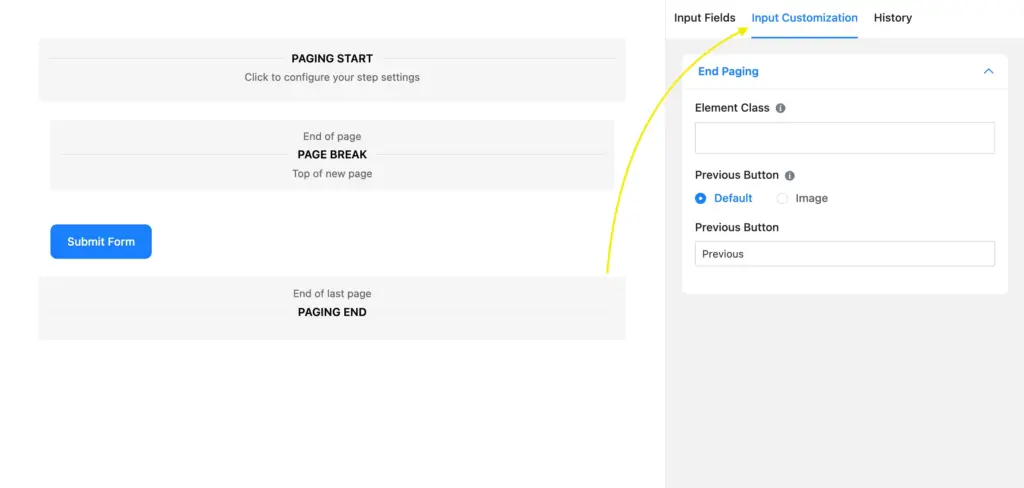Viewport: 1024px width, 488px height.
Task: Collapse the End Paging panel chevron
Action: click(988, 72)
